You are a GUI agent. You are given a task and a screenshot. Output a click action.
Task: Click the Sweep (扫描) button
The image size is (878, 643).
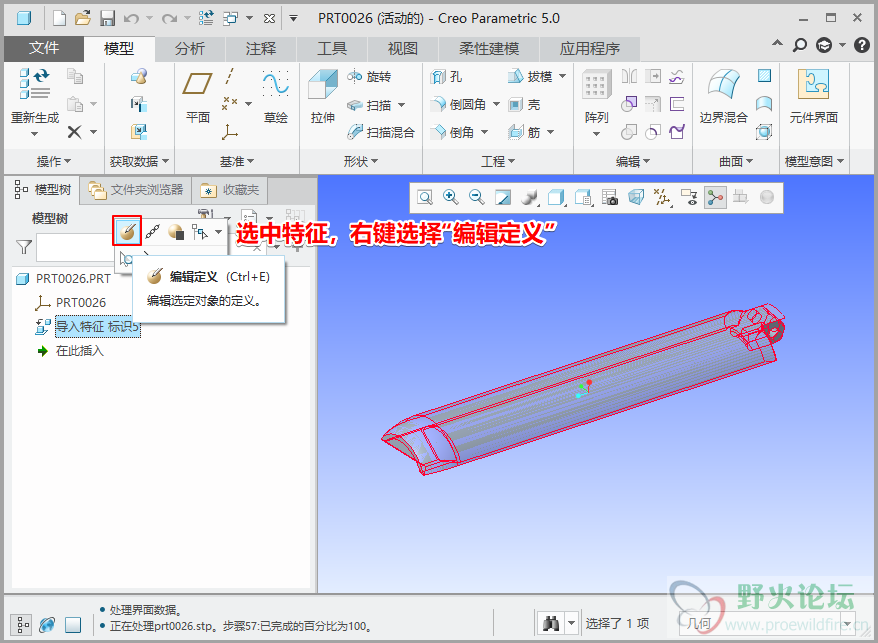pos(369,104)
